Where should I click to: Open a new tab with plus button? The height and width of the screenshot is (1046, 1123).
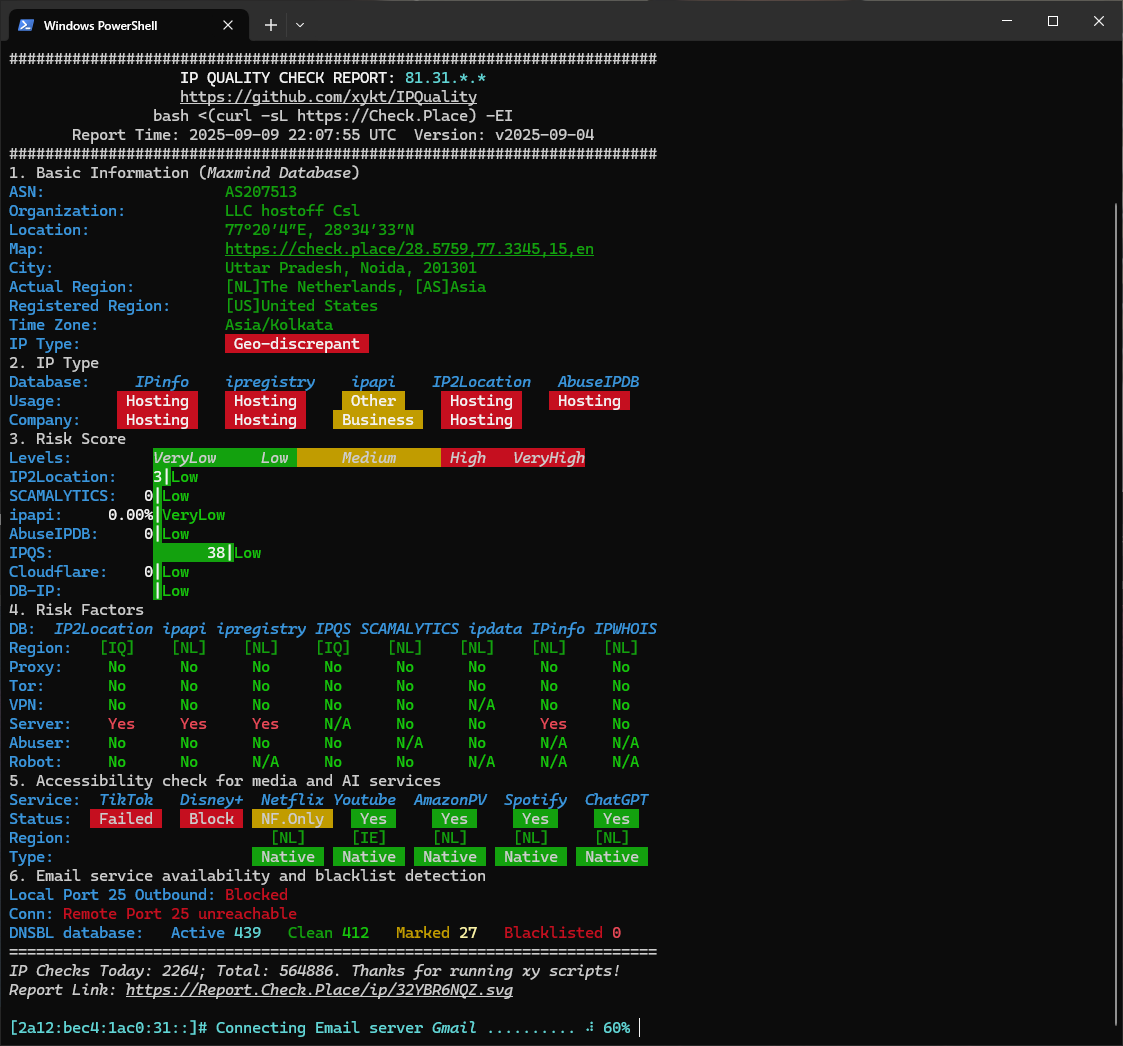[271, 24]
